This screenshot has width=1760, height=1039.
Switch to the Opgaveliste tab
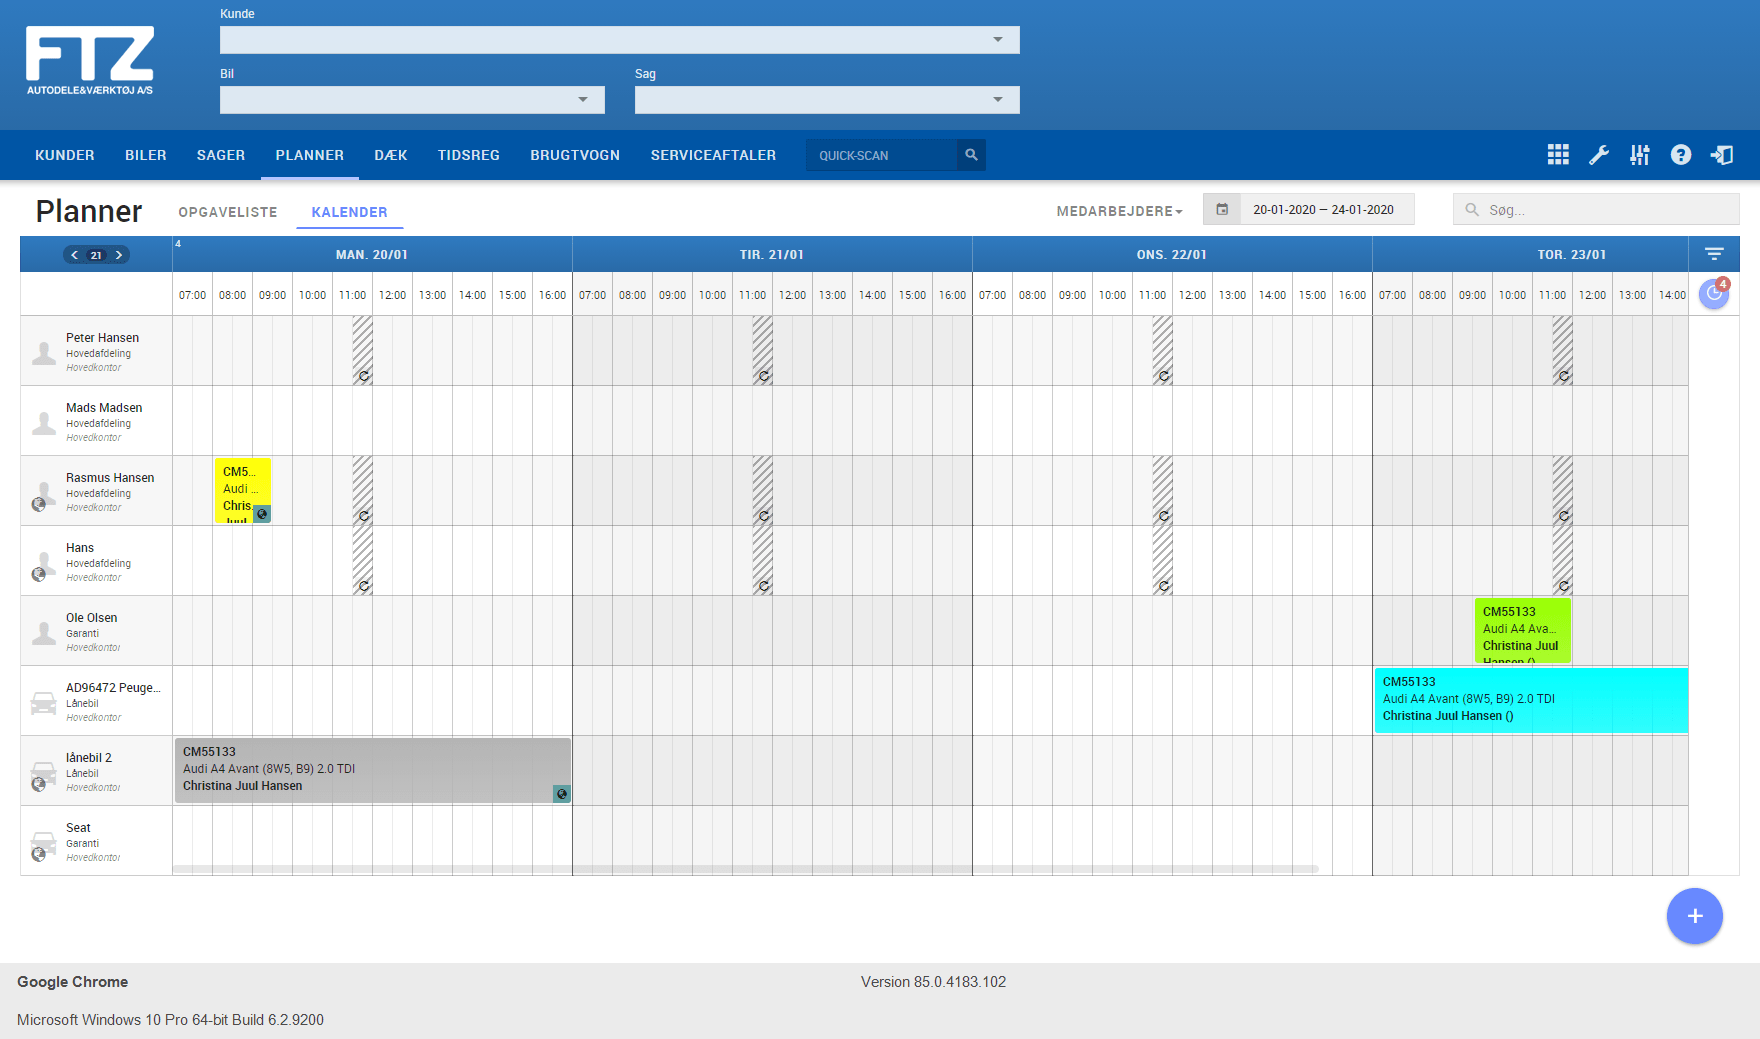coord(228,212)
